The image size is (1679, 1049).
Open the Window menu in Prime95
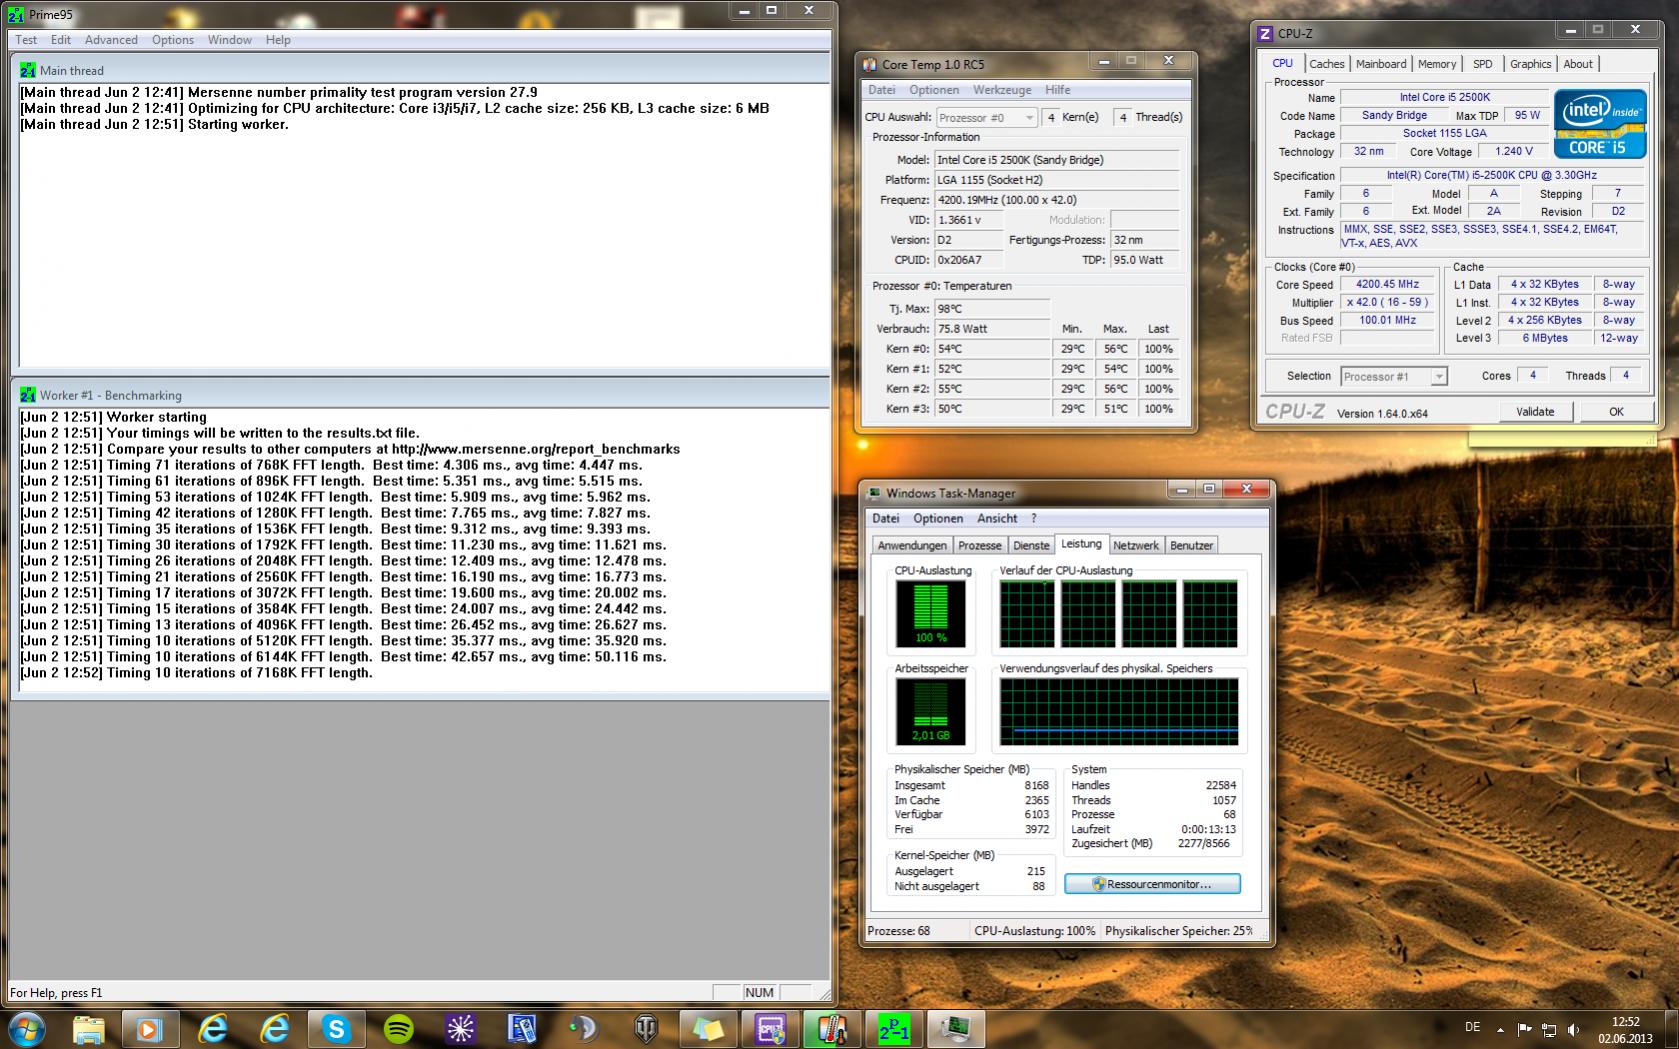point(230,40)
